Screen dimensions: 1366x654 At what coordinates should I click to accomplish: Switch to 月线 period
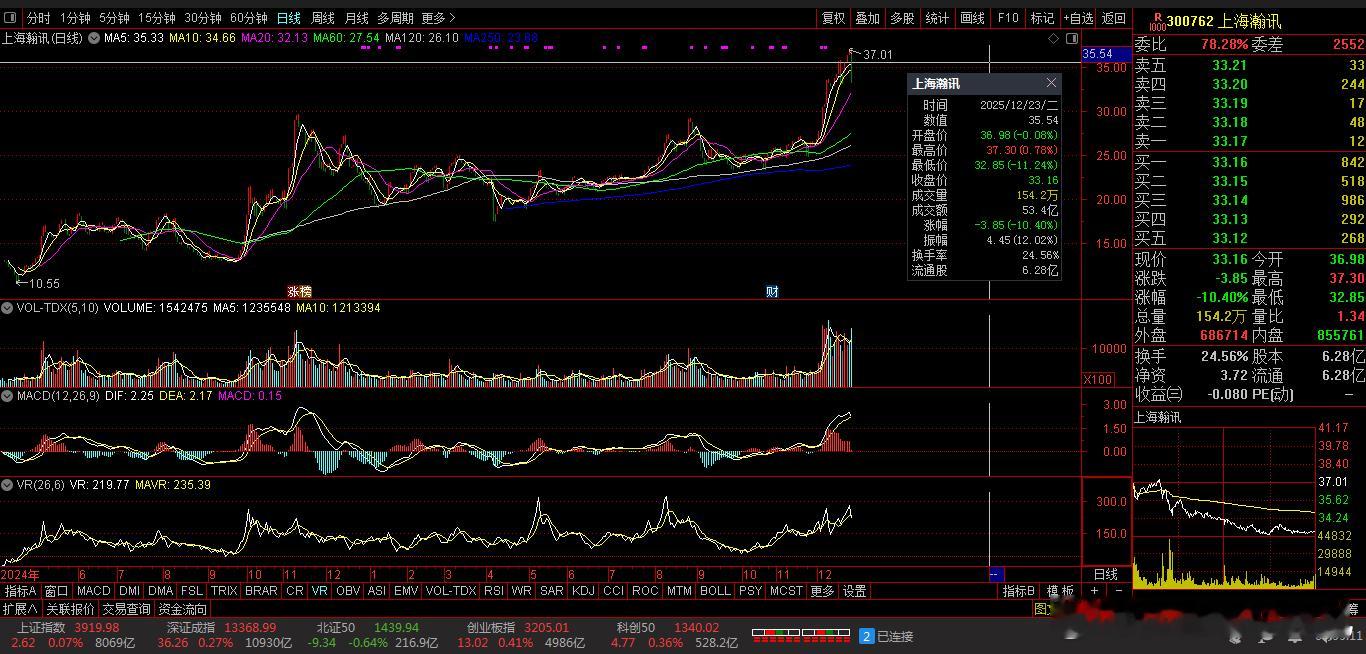(x=357, y=18)
